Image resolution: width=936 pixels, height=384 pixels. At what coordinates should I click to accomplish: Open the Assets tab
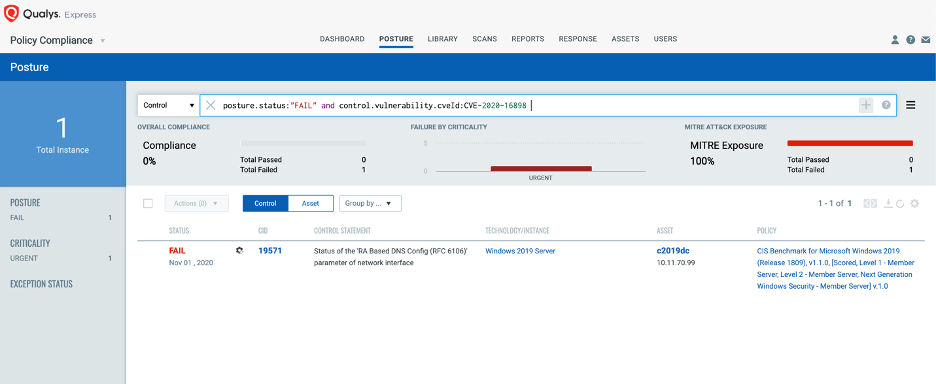(x=625, y=39)
